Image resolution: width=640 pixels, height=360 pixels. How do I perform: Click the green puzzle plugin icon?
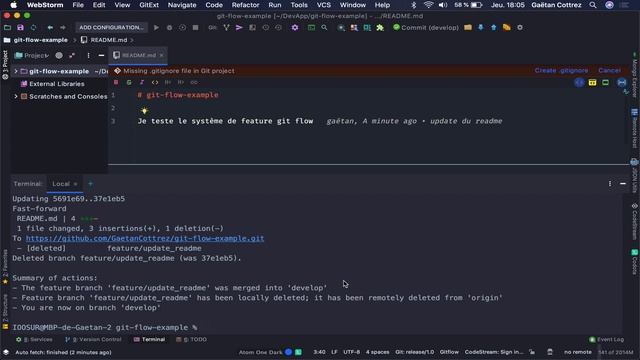[380, 28]
